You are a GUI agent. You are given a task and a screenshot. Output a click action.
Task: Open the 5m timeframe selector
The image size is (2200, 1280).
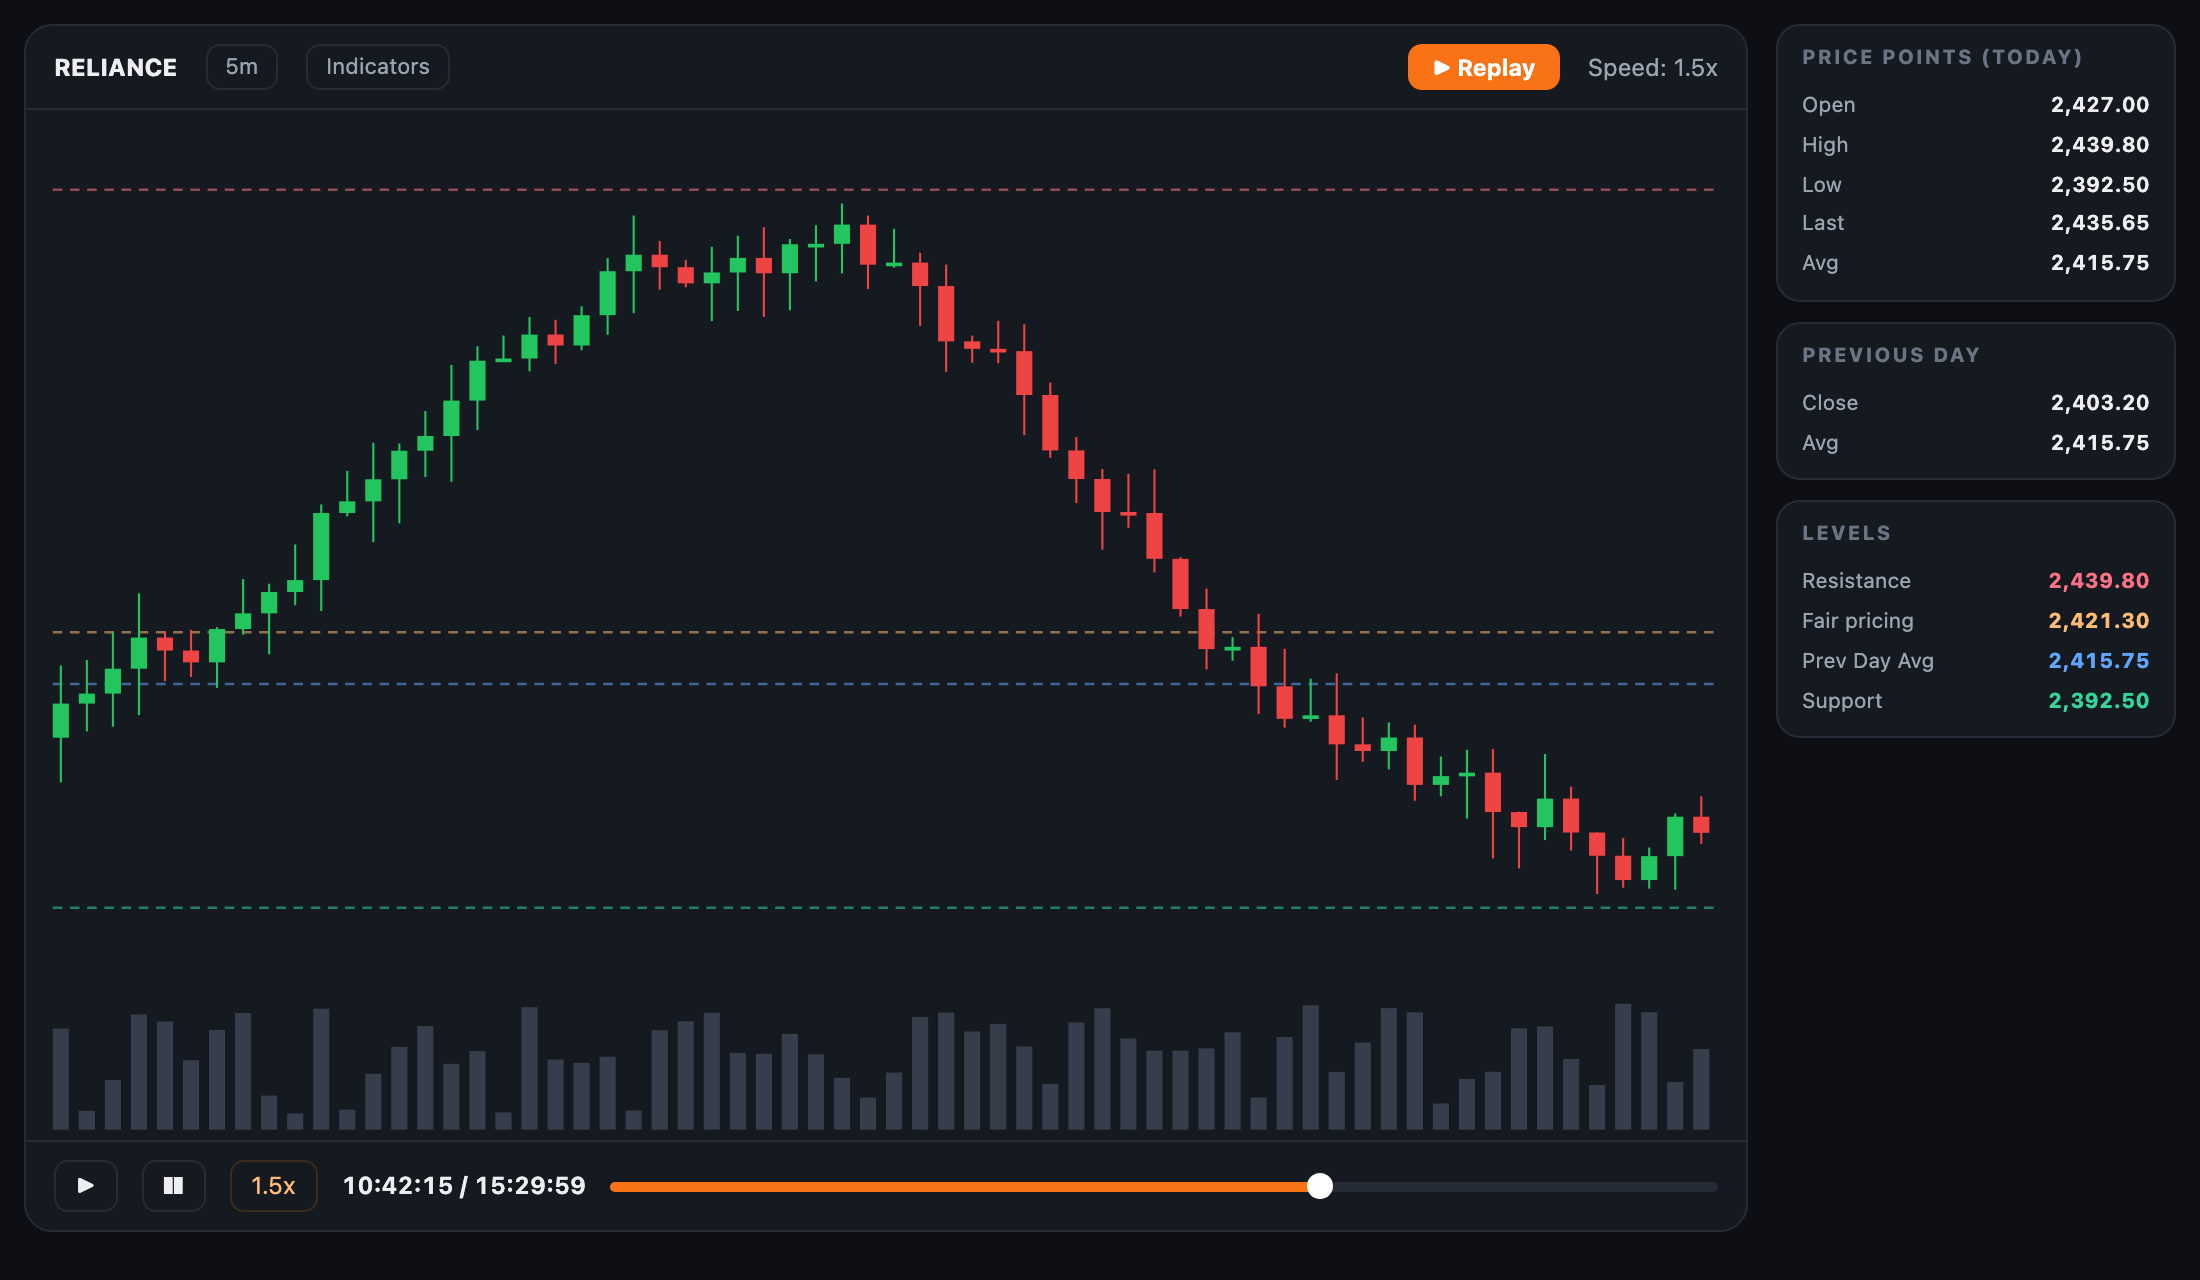click(x=241, y=67)
